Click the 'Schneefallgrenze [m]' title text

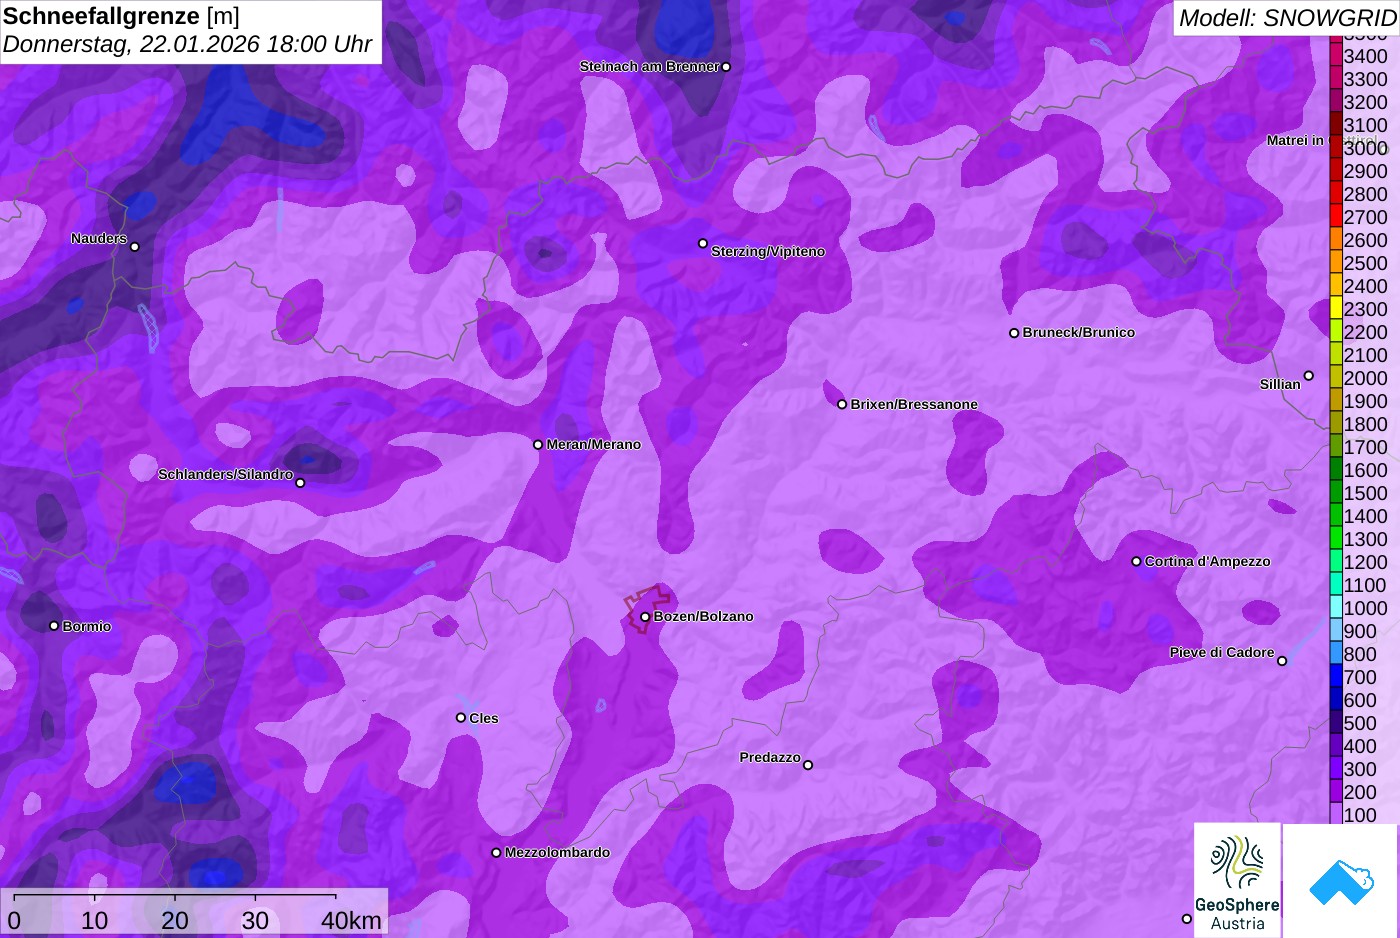121,16
